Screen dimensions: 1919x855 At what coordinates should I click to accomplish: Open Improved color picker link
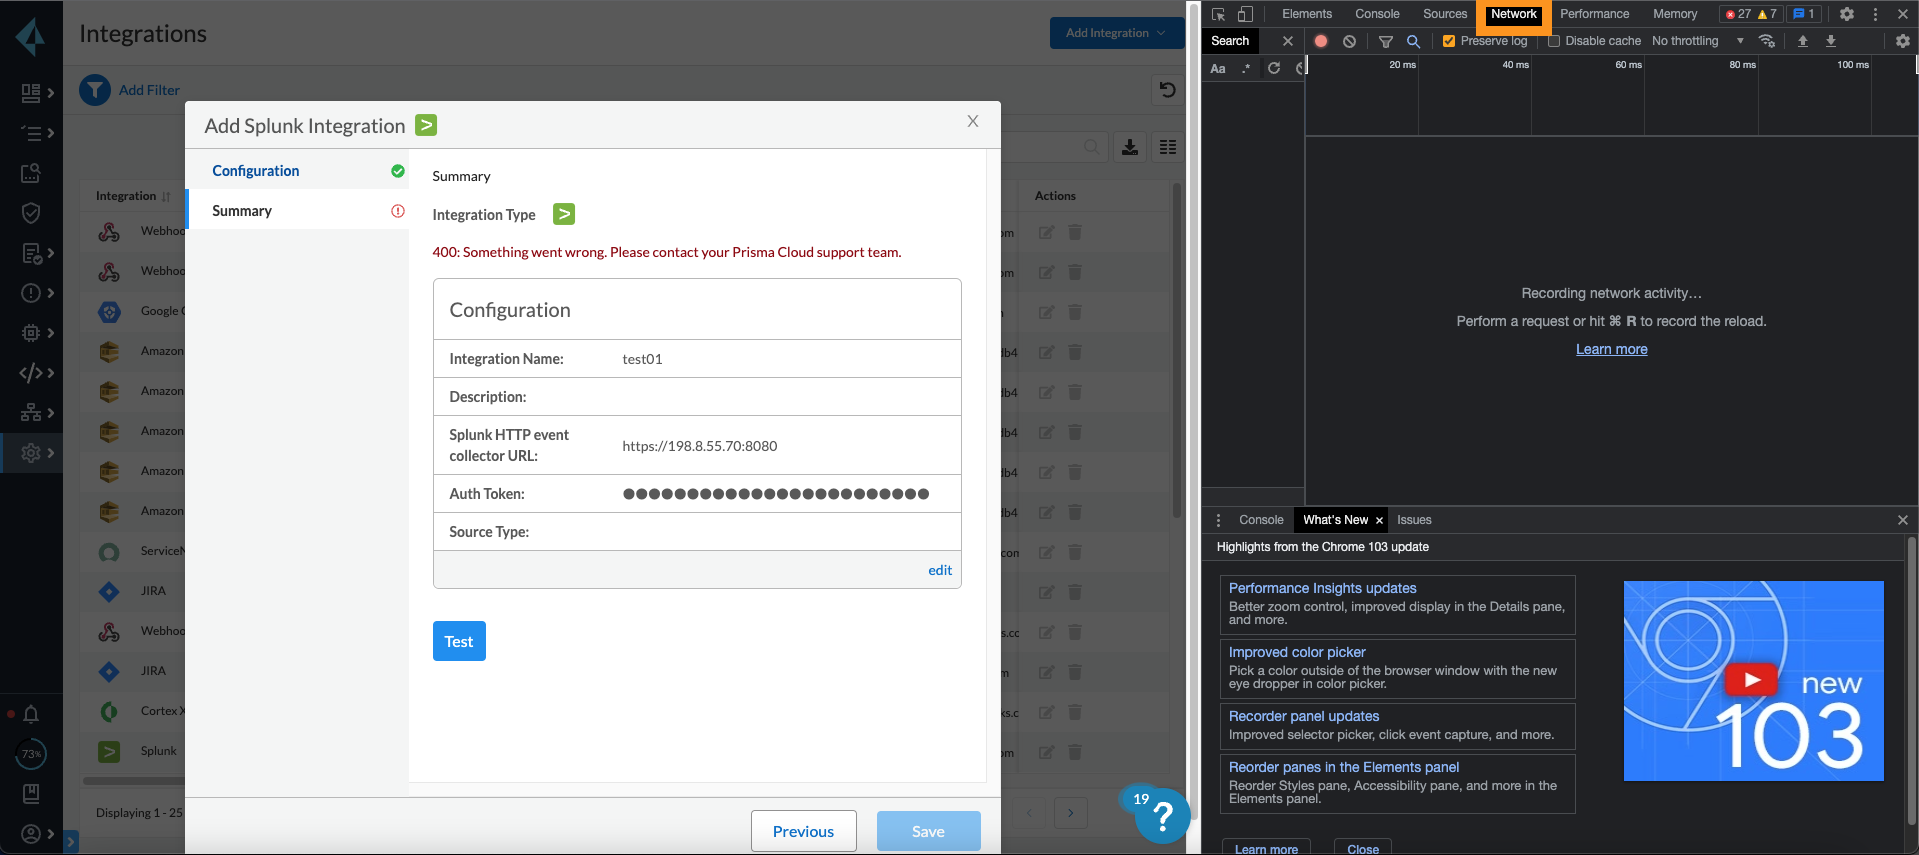coord(1297,652)
